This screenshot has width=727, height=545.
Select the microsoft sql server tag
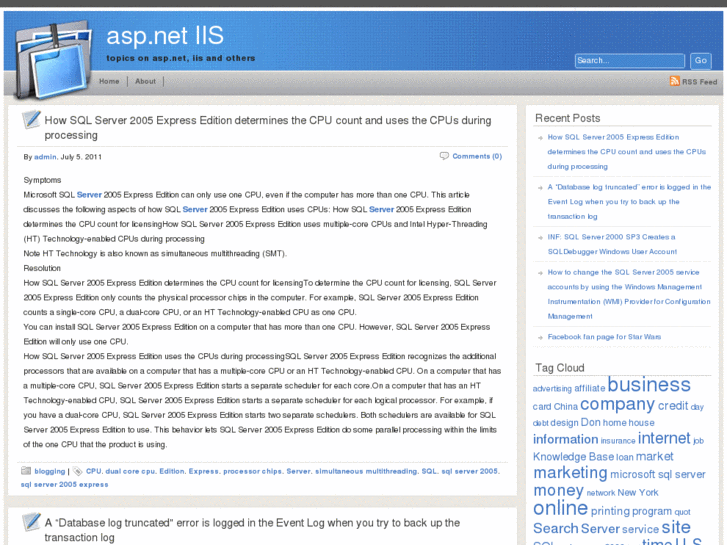pyautogui.click(x=657, y=474)
